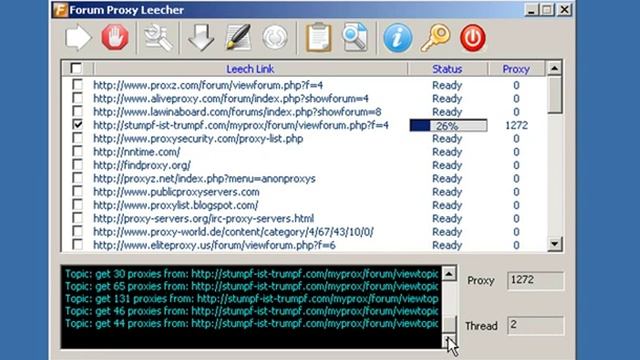Click the gray down arrow import icon
The width and height of the screenshot is (640, 360).
(x=200, y=38)
